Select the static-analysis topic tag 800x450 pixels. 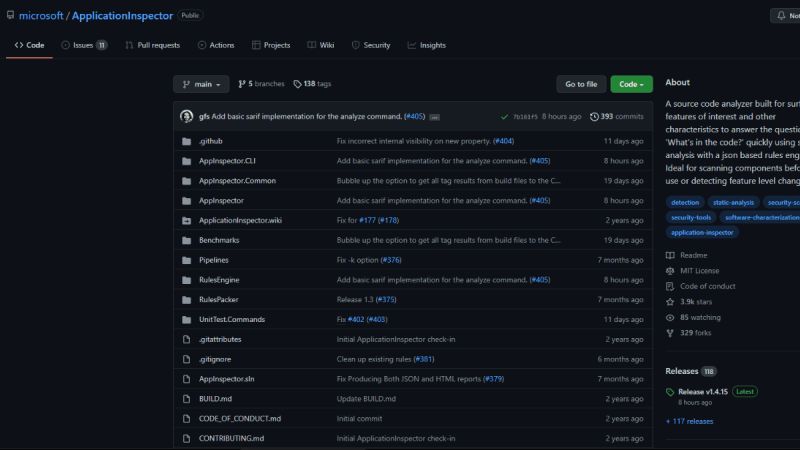(x=733, y=203)
